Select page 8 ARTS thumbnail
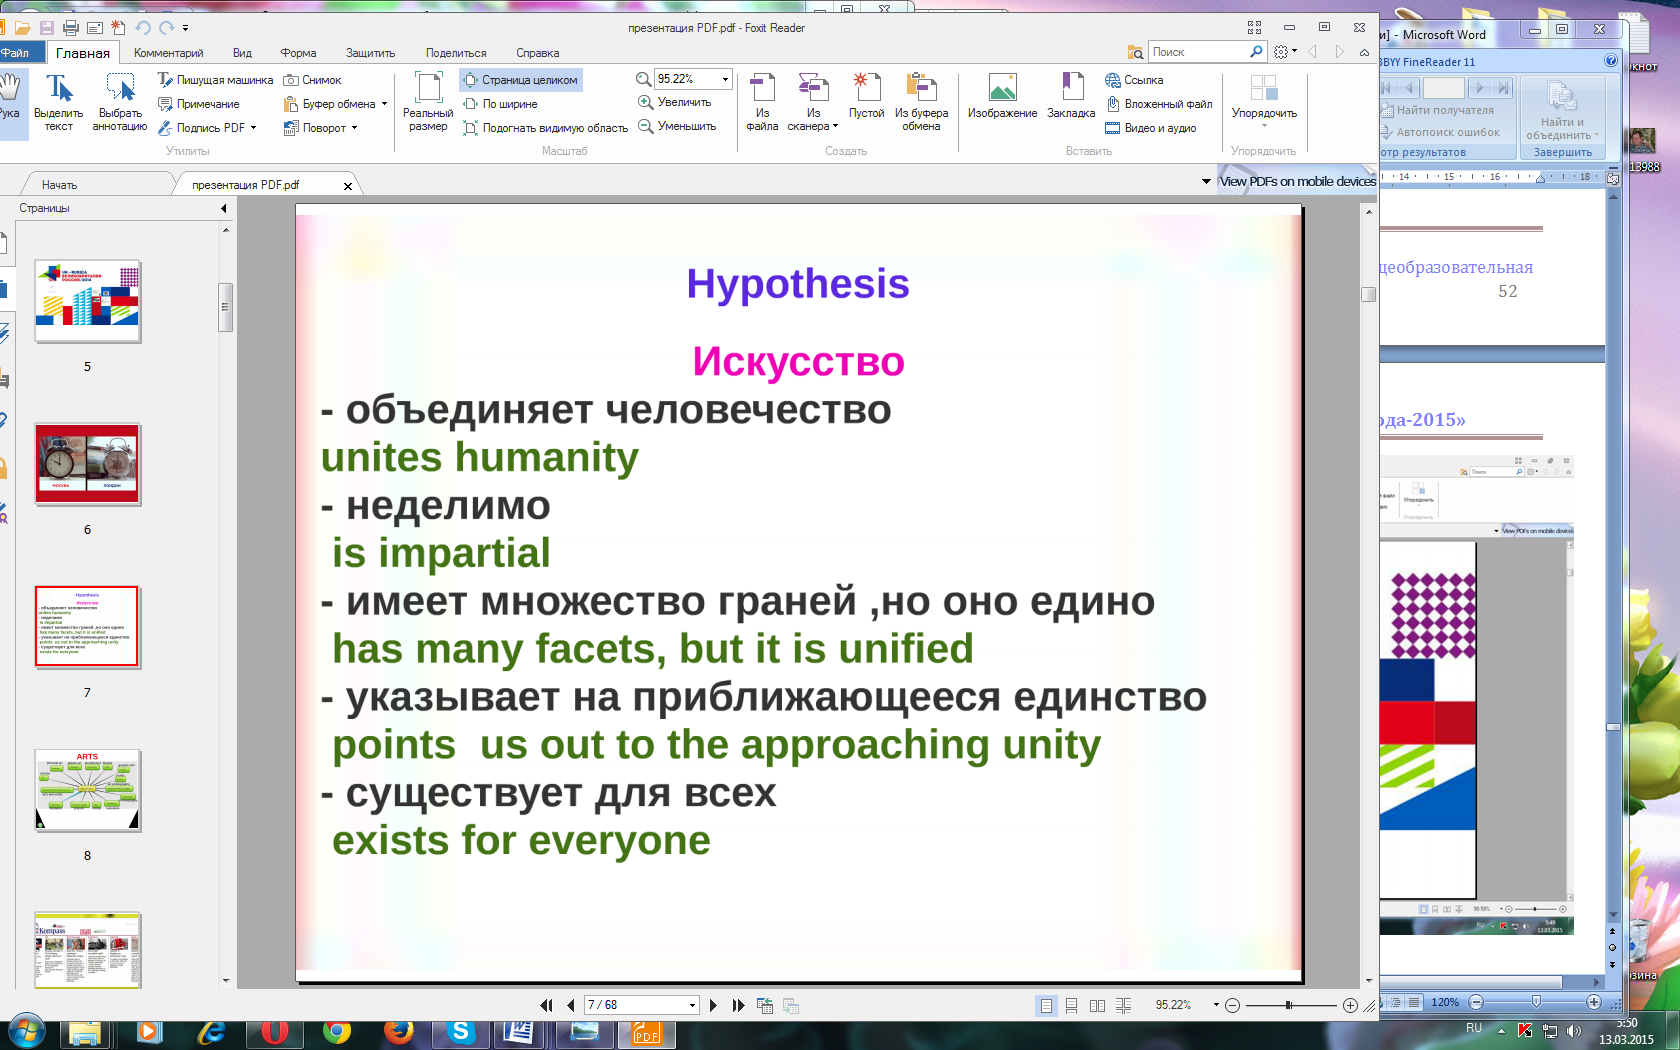 pos(88,790)
